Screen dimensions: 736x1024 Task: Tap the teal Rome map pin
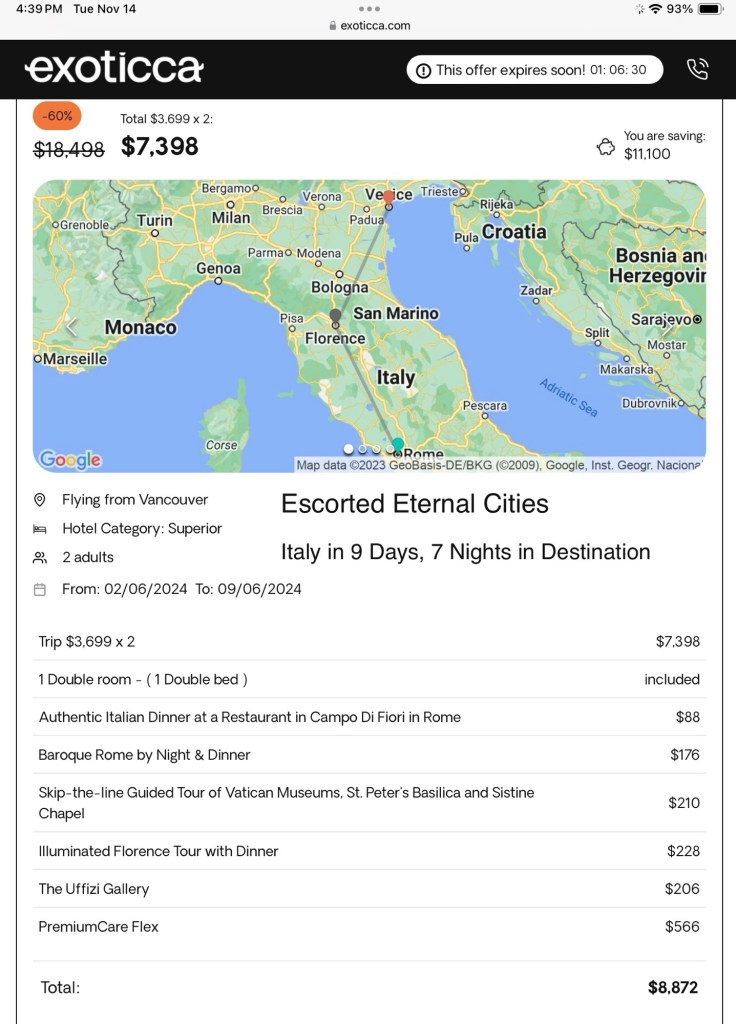[x=398, y=444]
